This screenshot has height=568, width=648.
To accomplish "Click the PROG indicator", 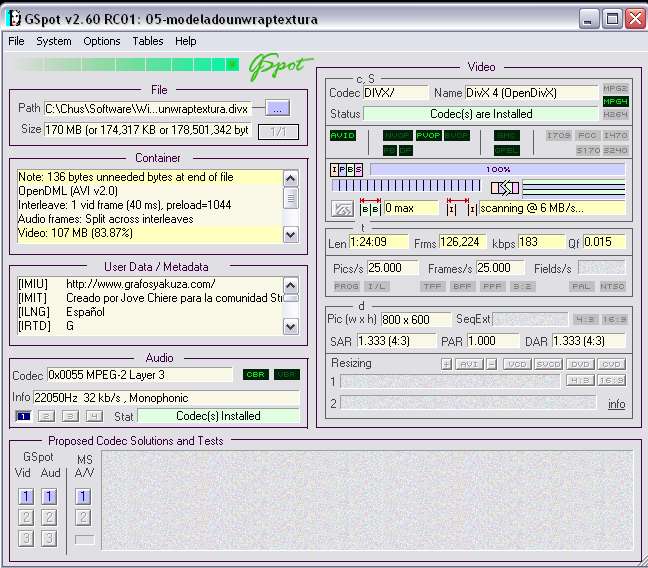I will point(346,286).
